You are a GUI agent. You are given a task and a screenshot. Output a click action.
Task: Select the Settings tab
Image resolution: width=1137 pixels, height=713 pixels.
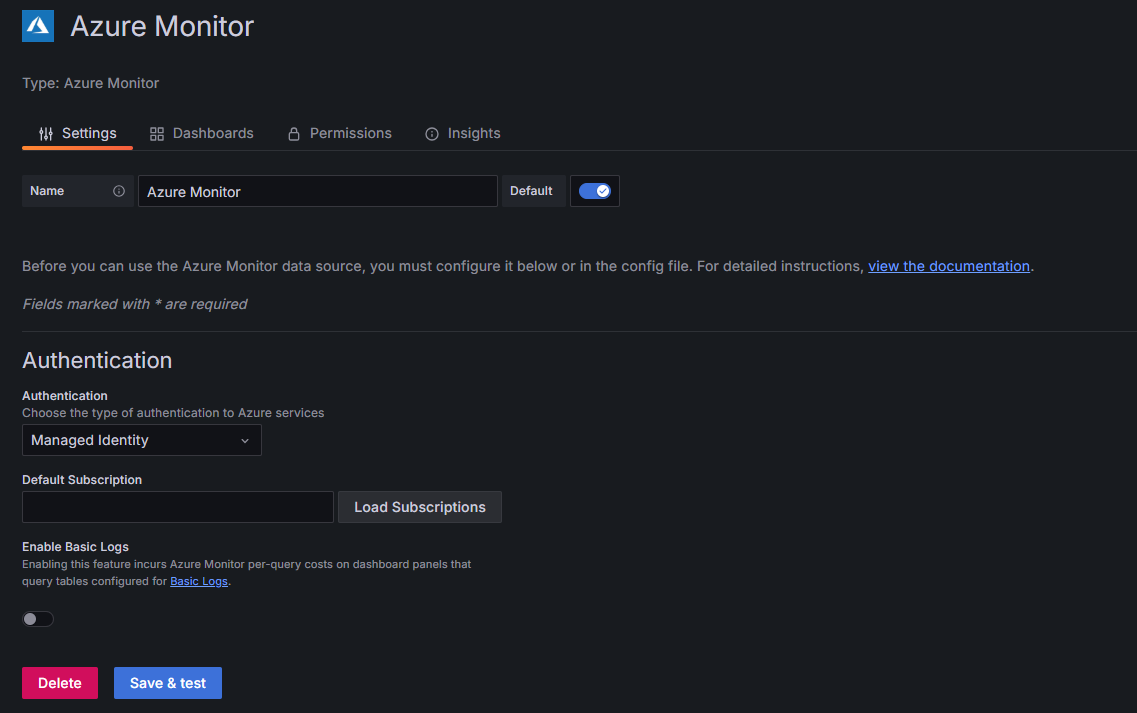coord(78,133)
